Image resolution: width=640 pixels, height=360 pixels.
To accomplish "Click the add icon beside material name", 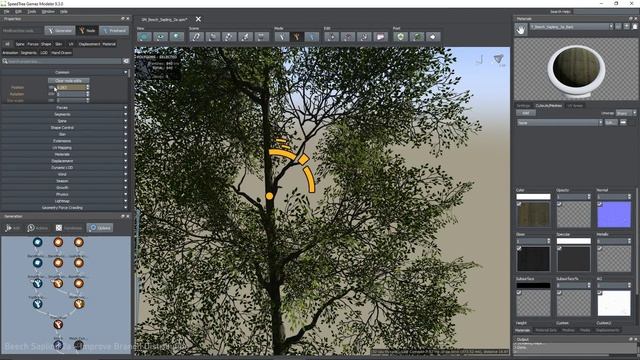I will 627,27.
